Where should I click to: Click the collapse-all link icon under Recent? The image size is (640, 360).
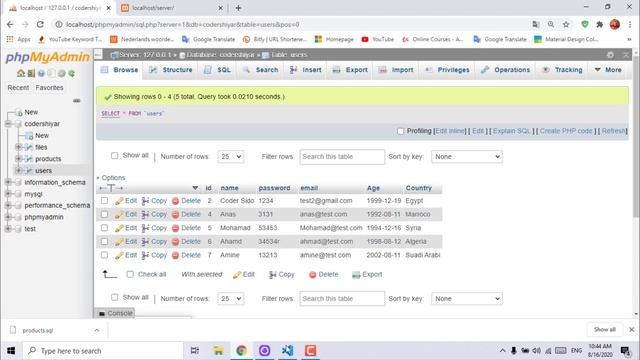[x=77, y=100]
